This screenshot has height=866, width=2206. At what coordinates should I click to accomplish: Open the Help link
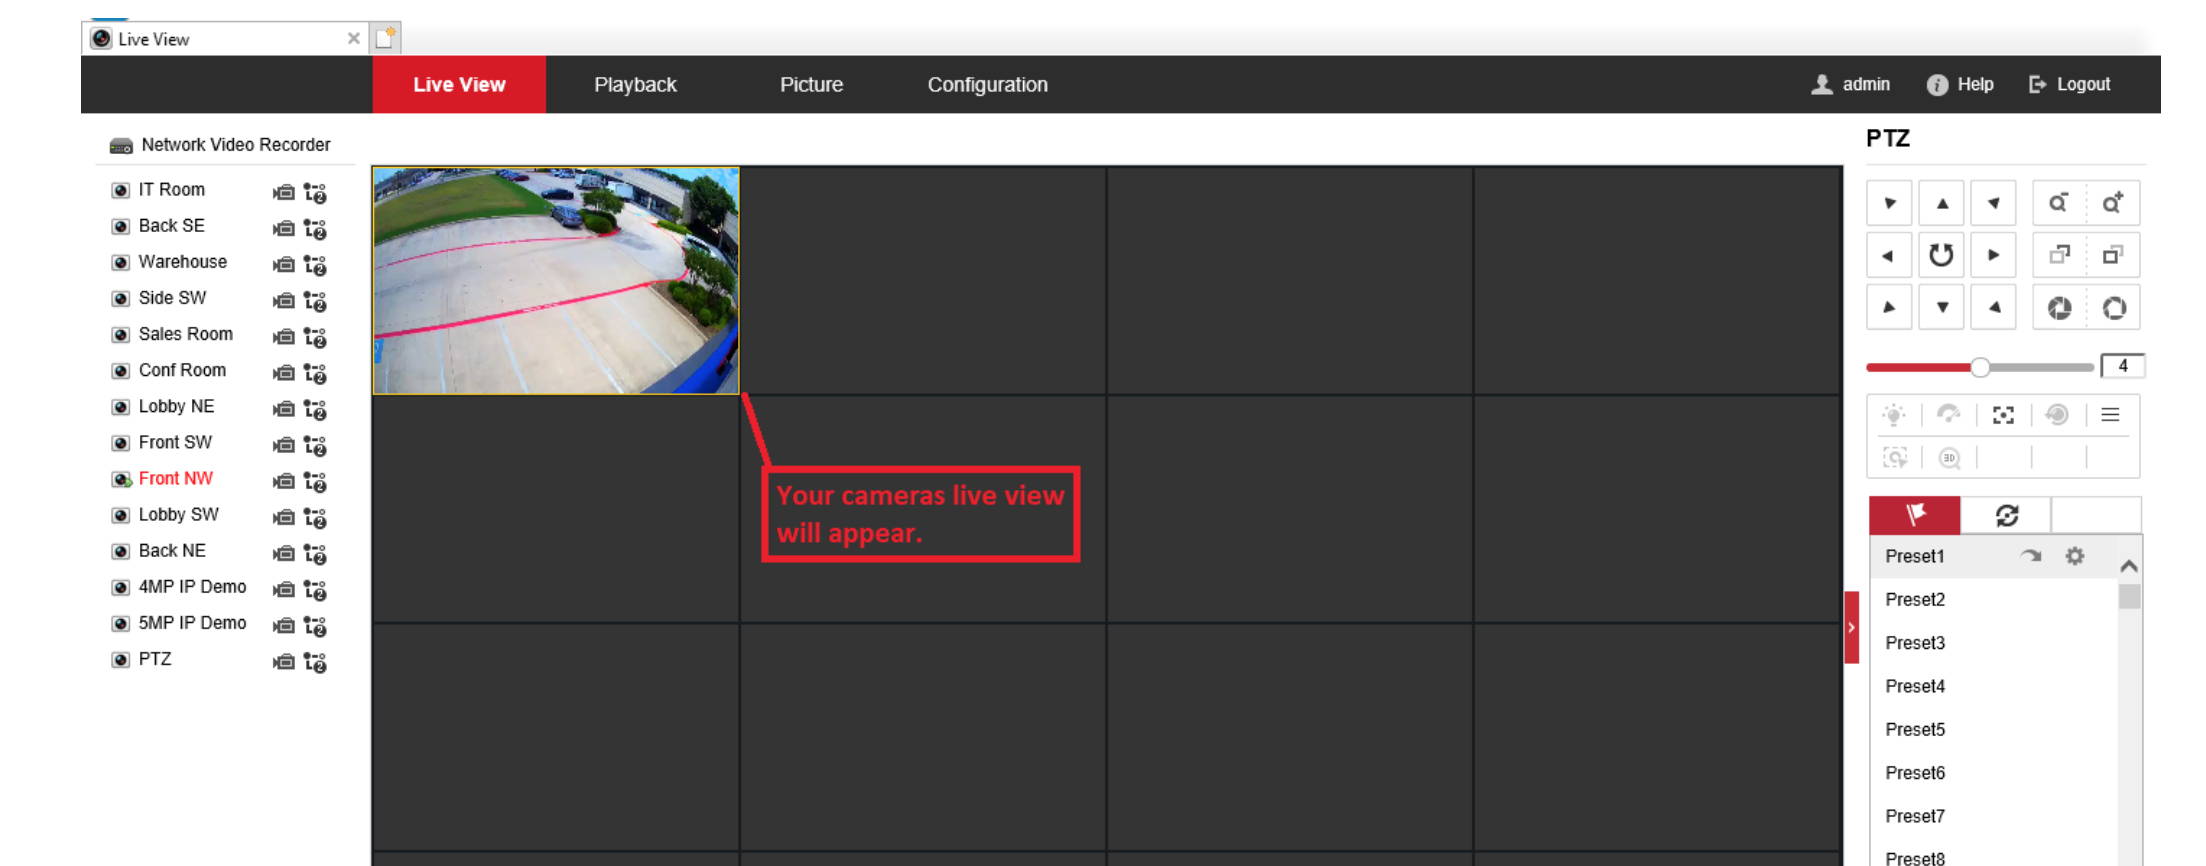click(1975, 84)
